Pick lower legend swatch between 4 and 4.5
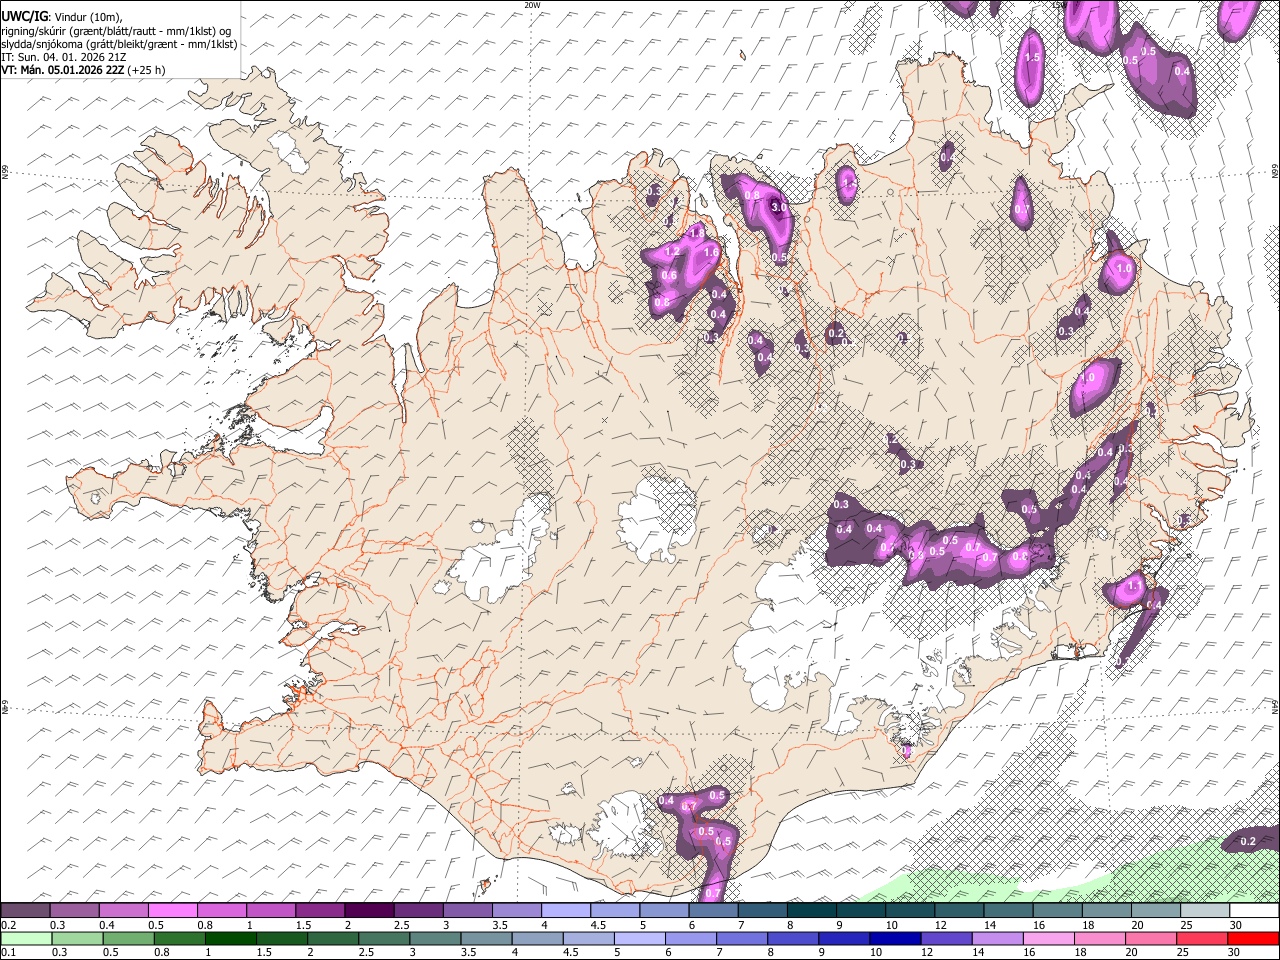This screenshot has height=960, width=1280. coord(536,939)
